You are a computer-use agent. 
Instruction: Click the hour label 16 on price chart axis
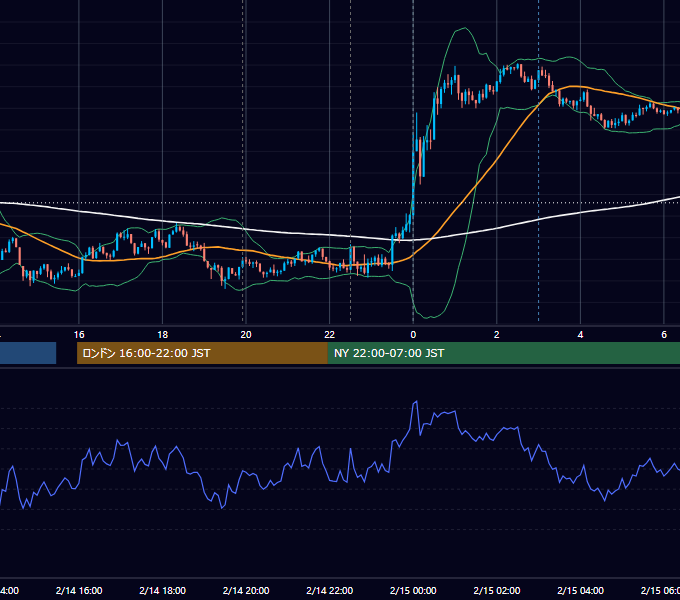(79, 335)
